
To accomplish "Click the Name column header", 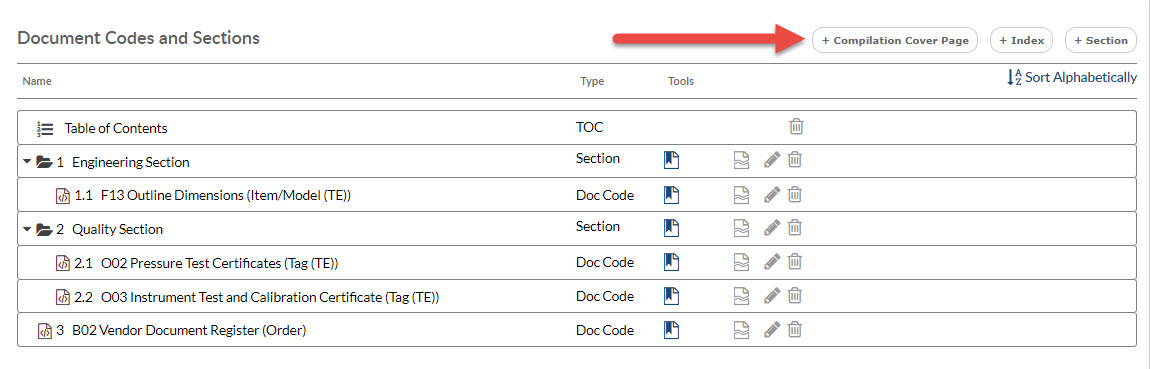I will click(x=37, y=81).
